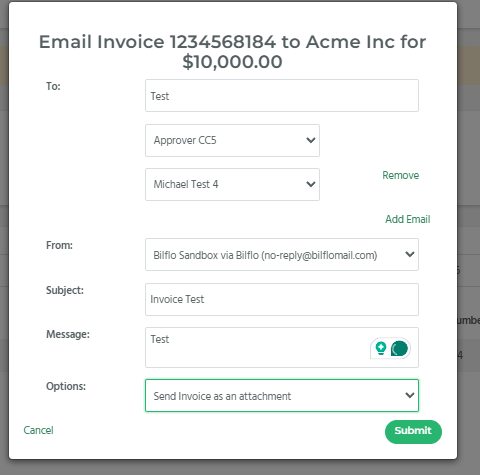Click the dark green Grammarly loading icon
The width and height of the screenshot is (480, 475).
coord(399,348)
